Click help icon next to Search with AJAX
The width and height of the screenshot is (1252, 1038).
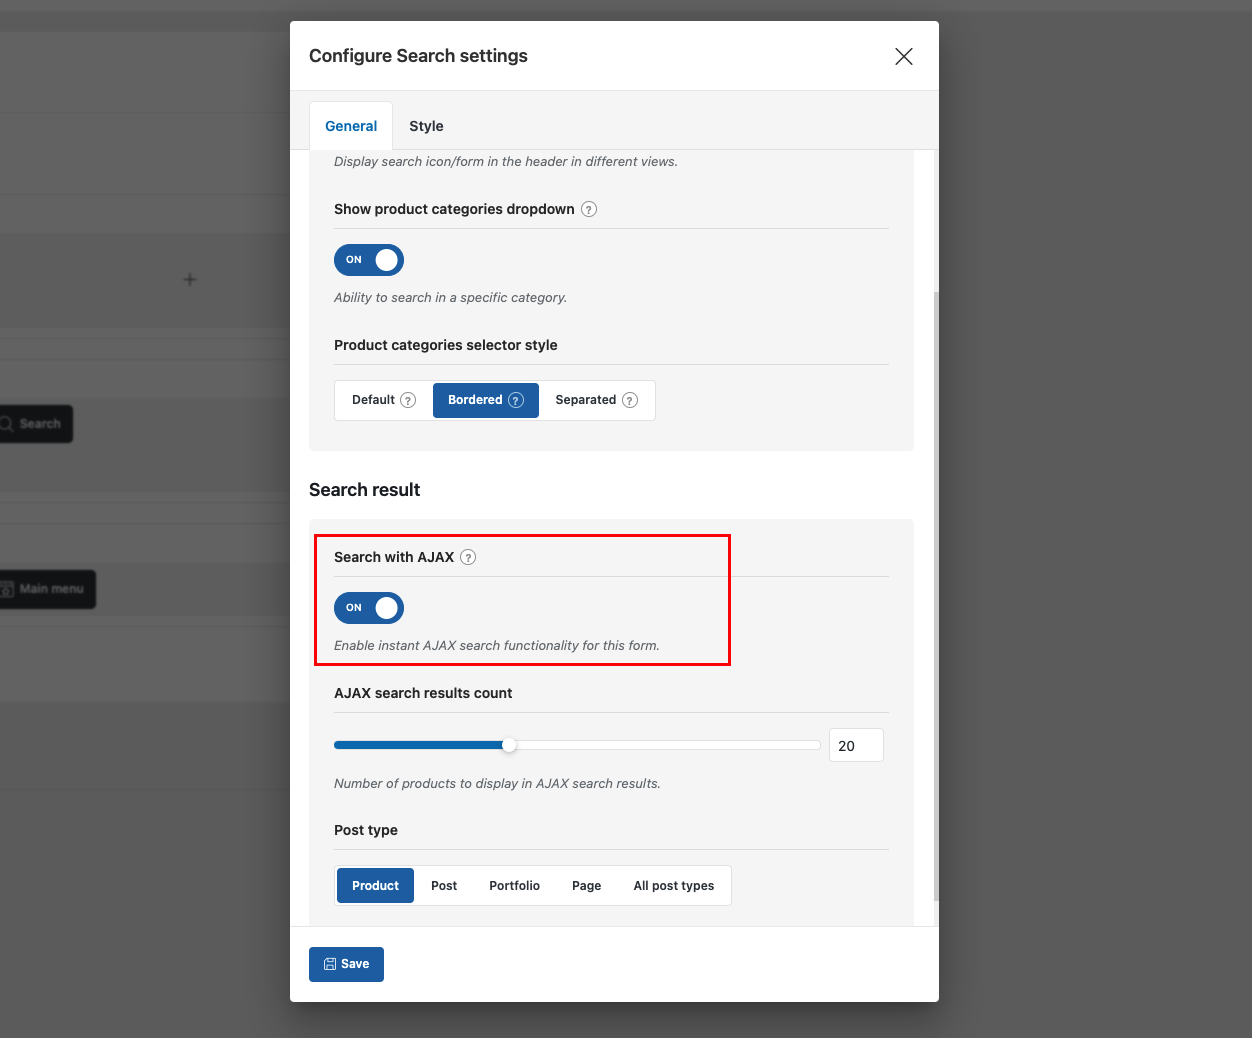(468, 557)
